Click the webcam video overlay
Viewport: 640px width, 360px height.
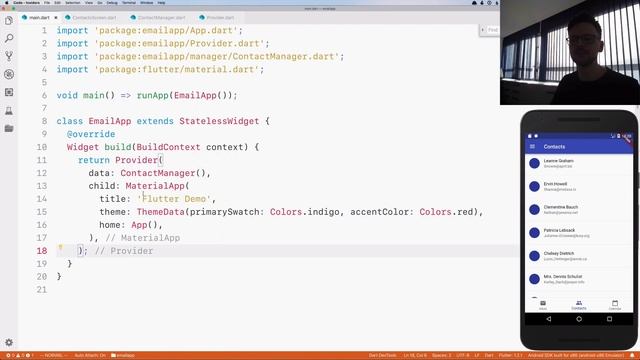[570, 52]
